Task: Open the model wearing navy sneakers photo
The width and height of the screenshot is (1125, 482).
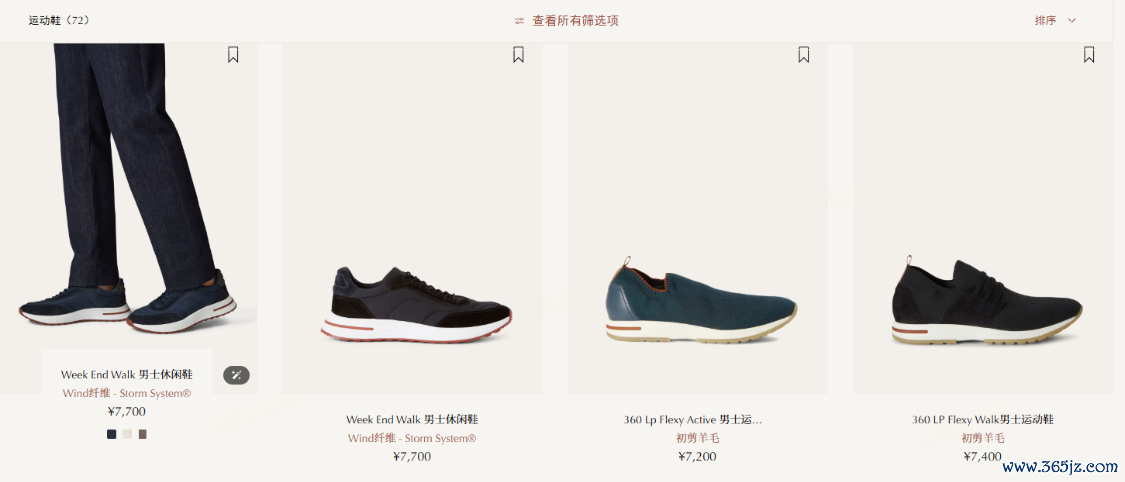Action: (128, 194)
